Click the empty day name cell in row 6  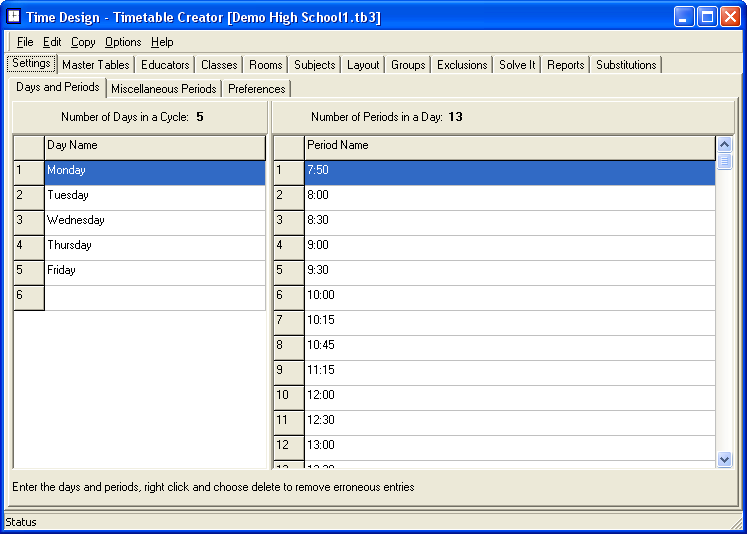click(x=155, y=295)
